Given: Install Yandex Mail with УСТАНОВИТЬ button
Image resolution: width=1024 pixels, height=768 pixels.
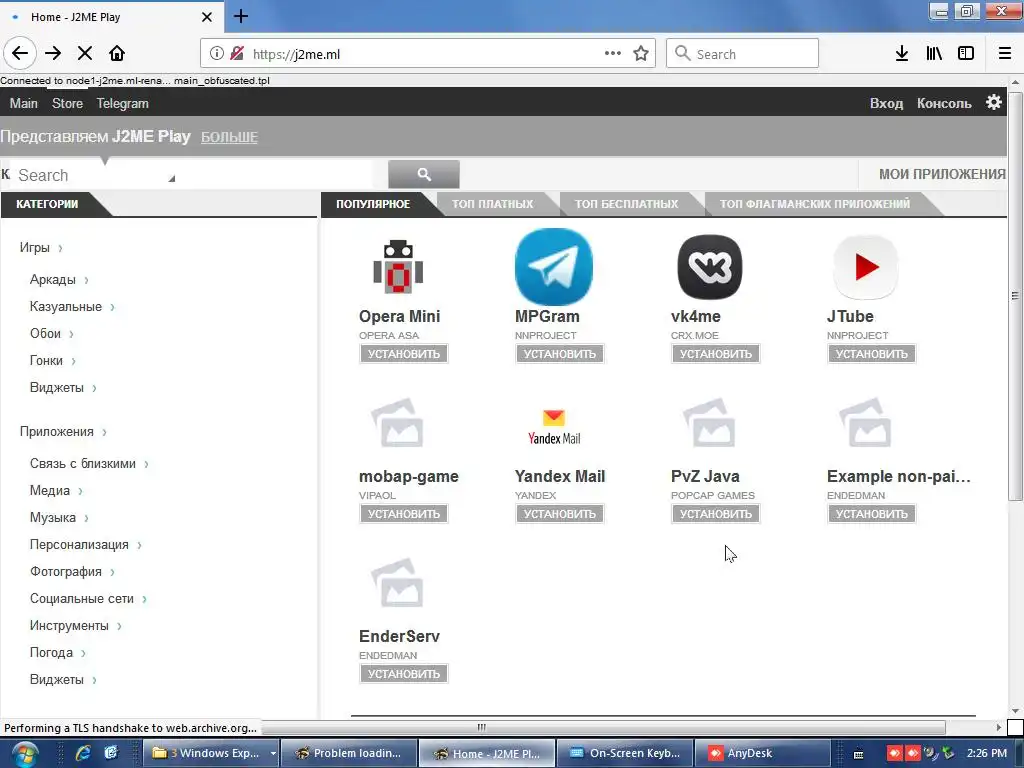Looking at the screenshot, I should click(560, 514).
